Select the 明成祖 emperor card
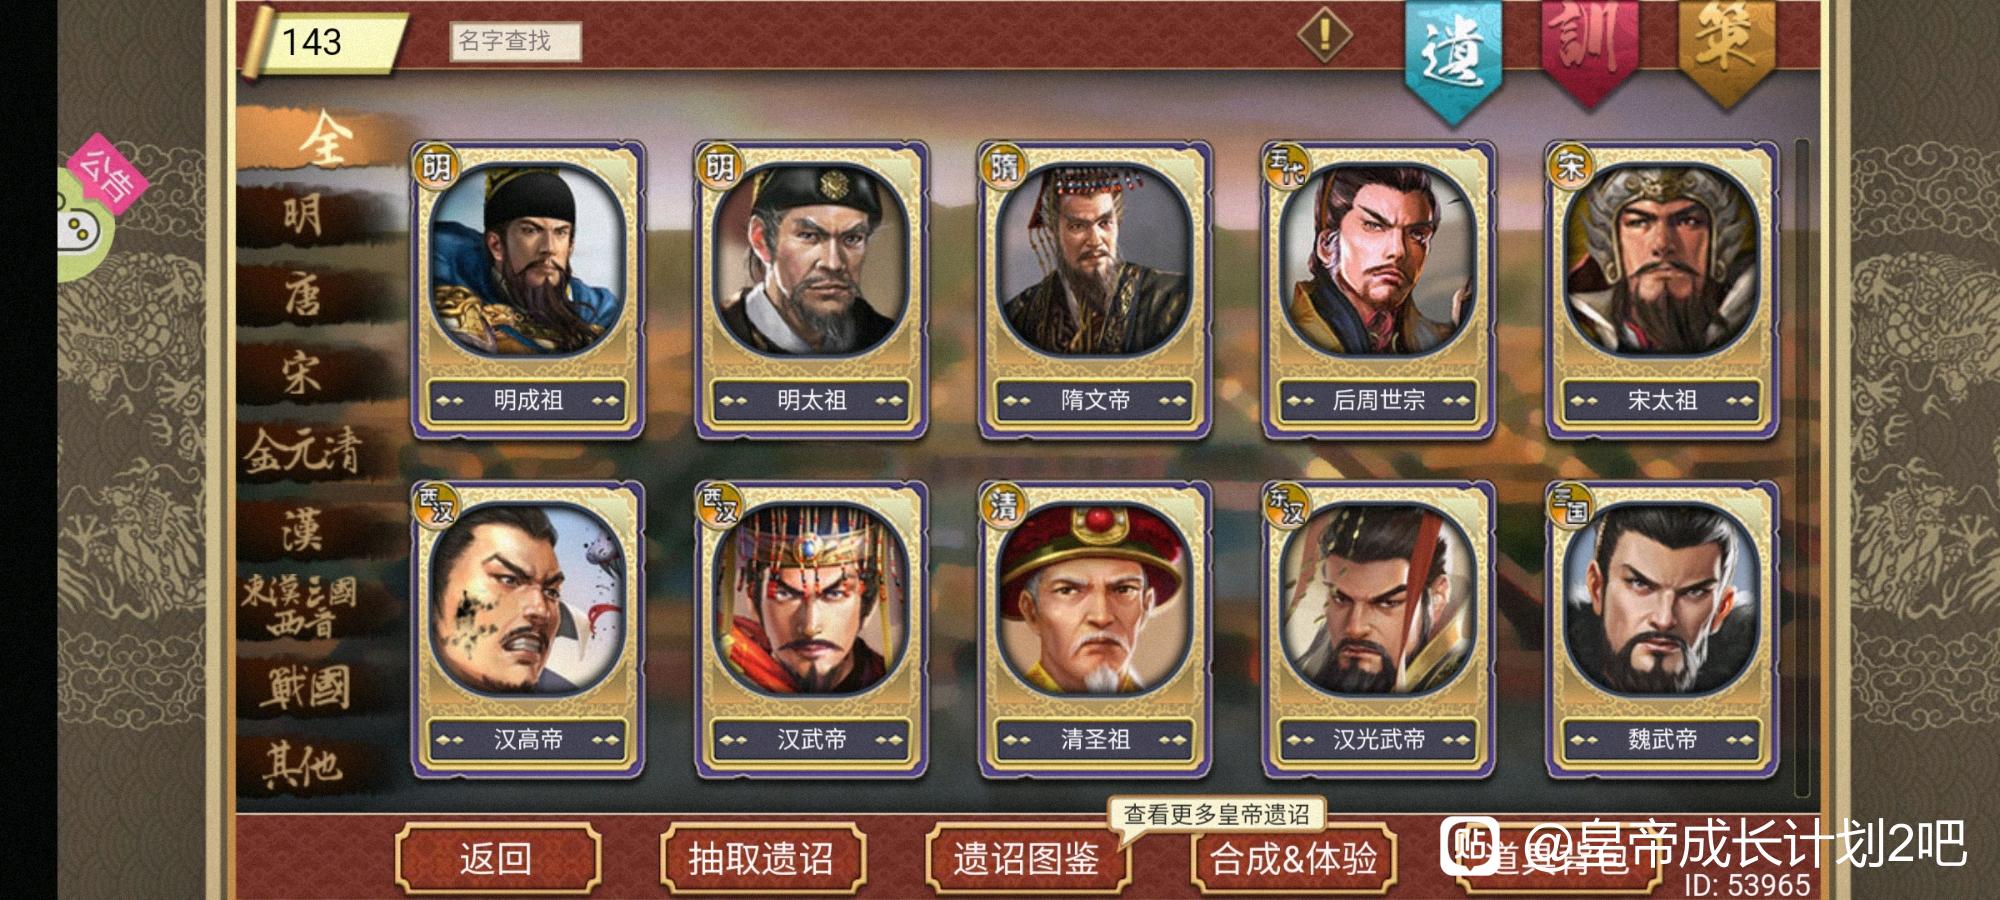Viewport: 2000px width, 900px height. [x=527, y=290]
